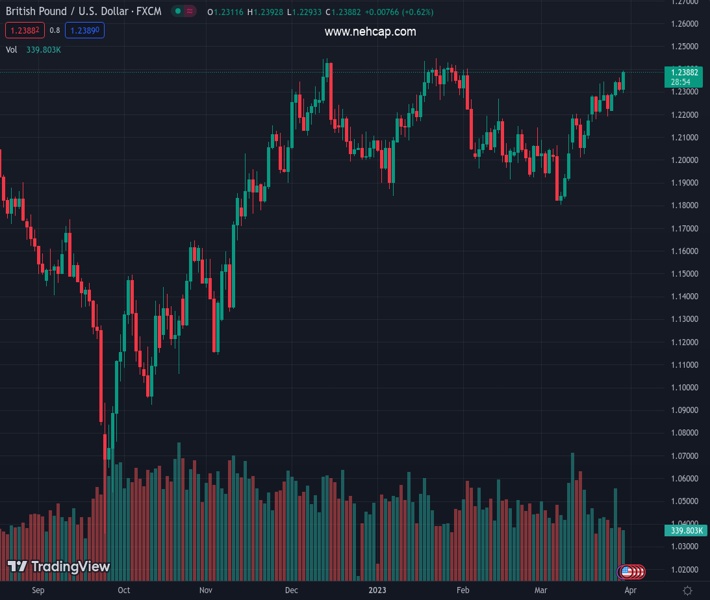Click the Oct label on time axis
Image resolution: width=710 pixels, height=600 pixels.
(123, 590)
